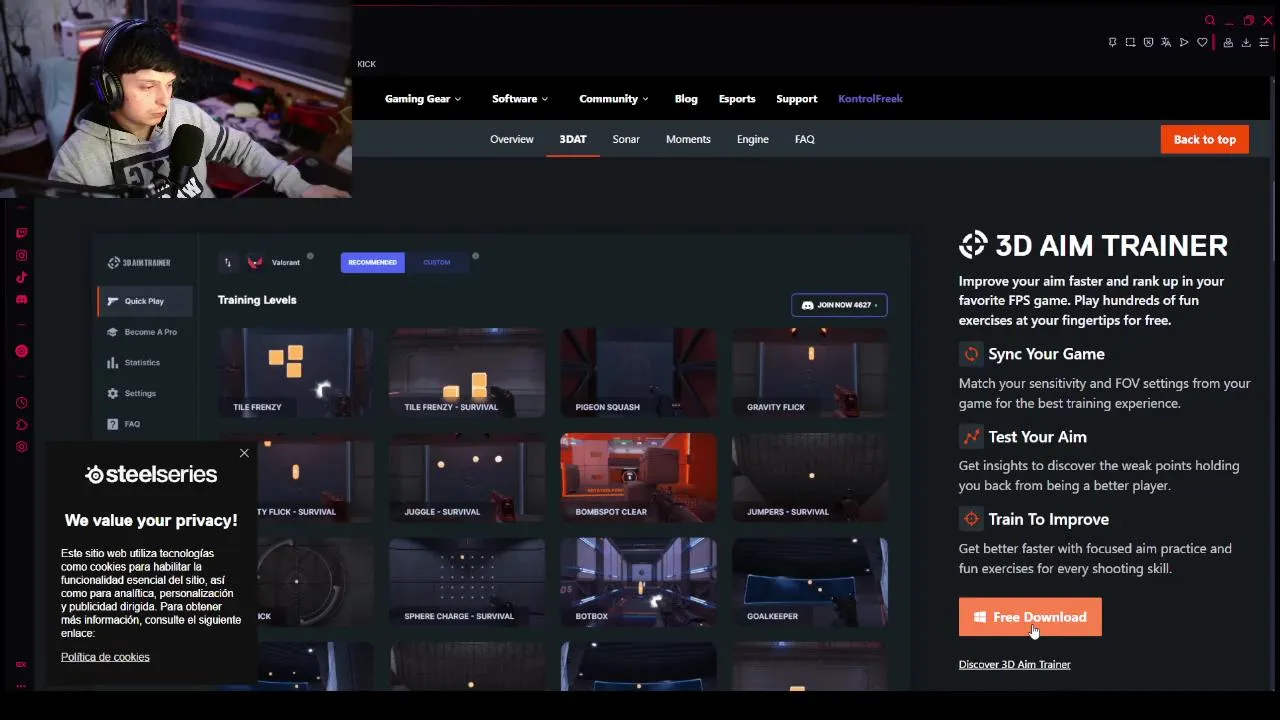Viewport: 1280px width, 720px height.
Task: Open the Tile Frenzy training level
Action: [296, 372]
